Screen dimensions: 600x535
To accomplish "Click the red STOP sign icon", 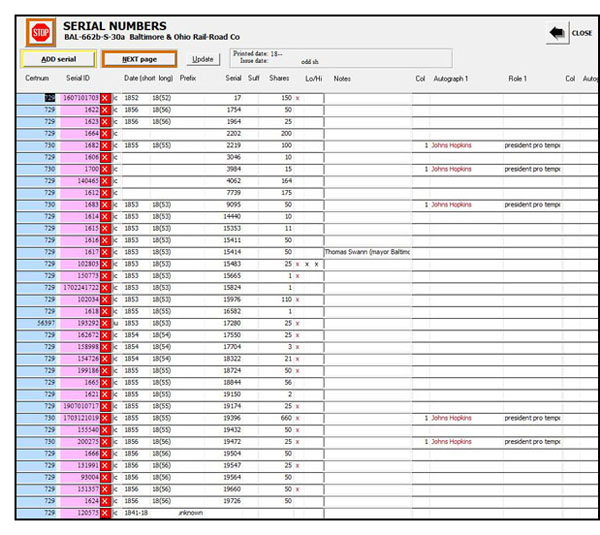I will [41, 33].
